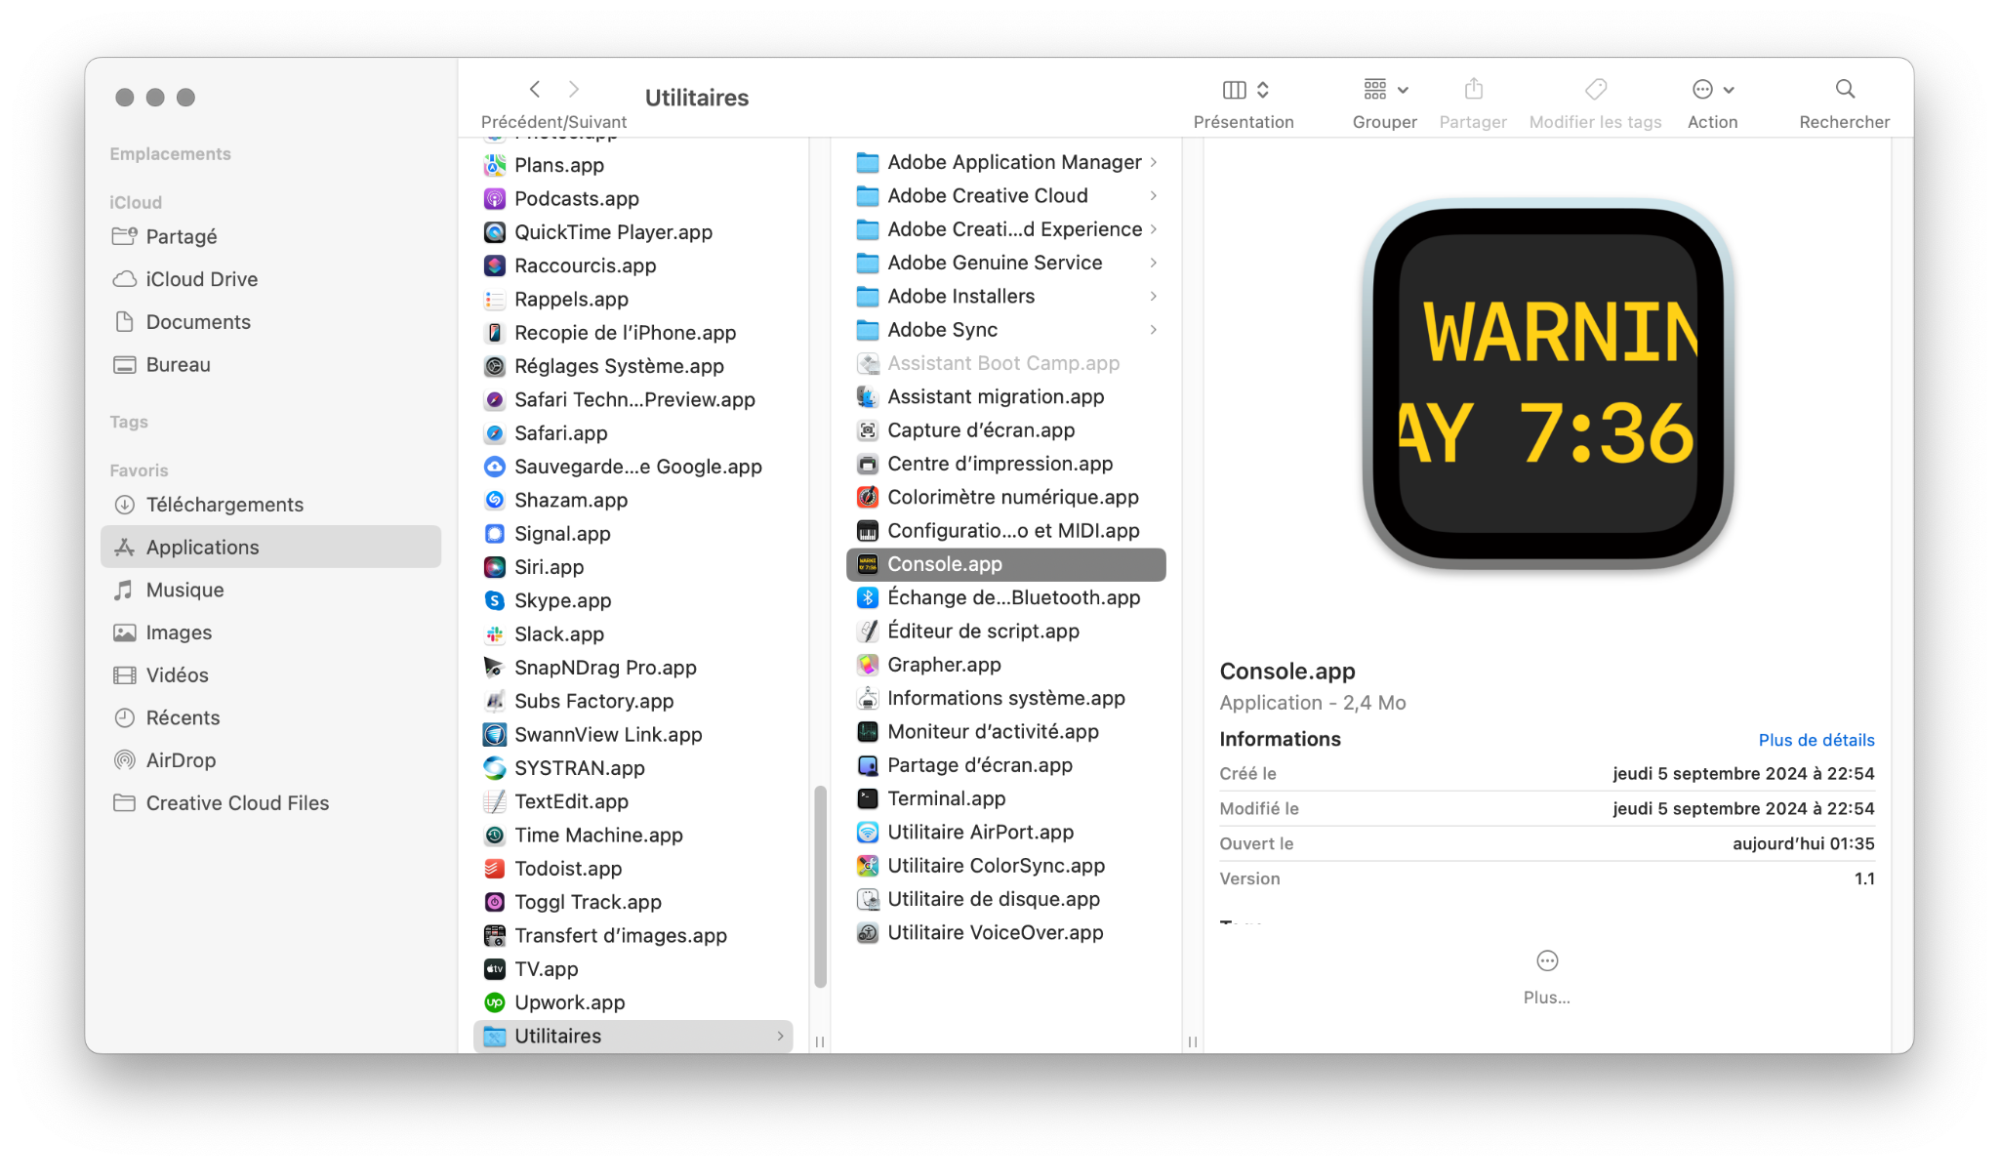Toggle Modifier les tags button

1595,96
